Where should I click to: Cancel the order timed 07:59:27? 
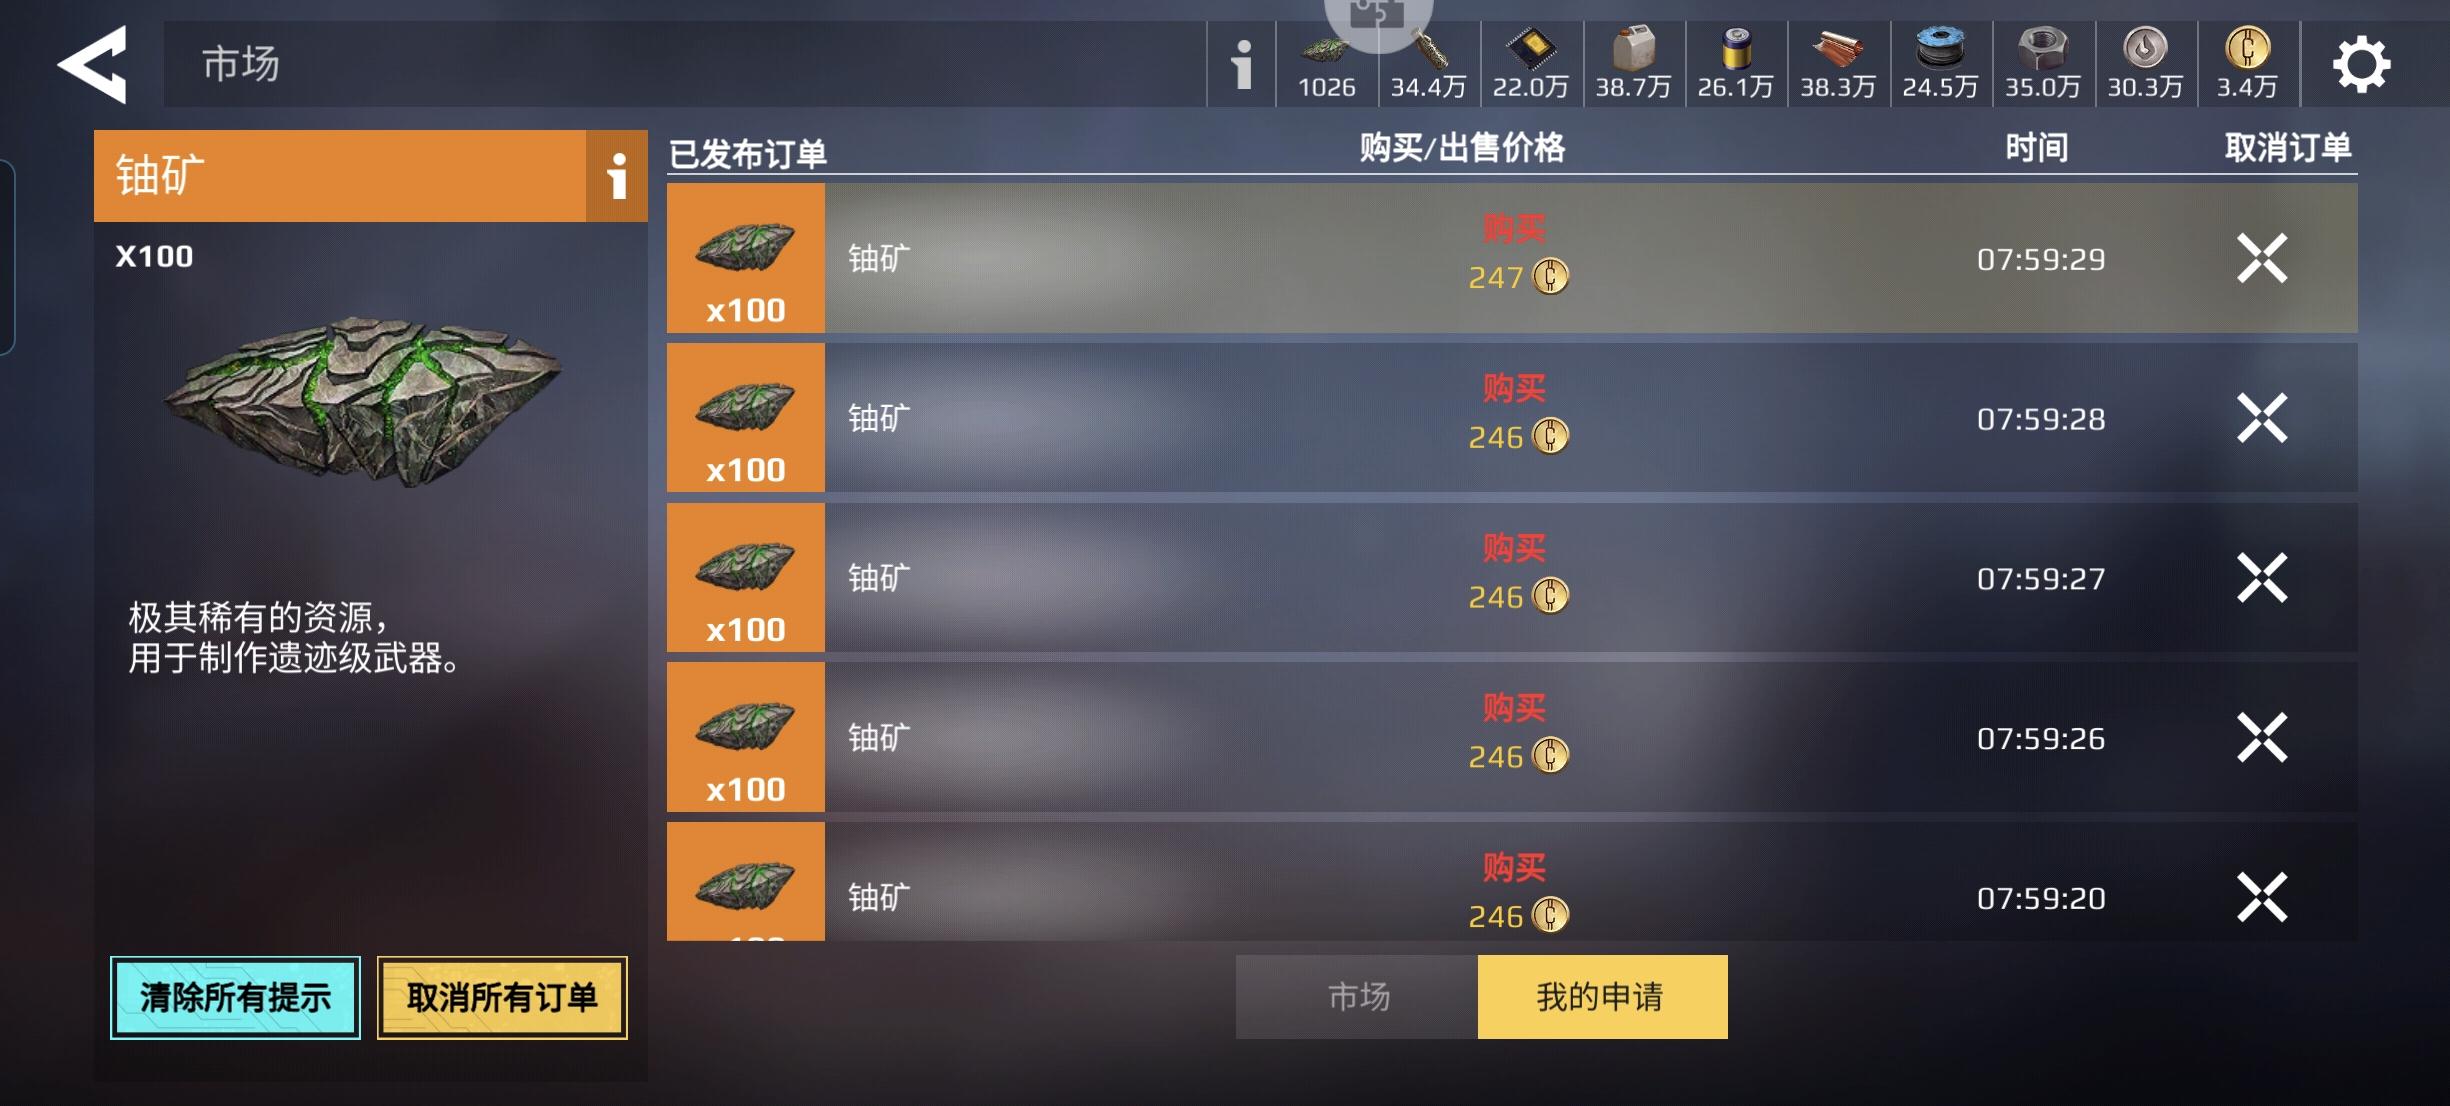(x=2262, y=578)
